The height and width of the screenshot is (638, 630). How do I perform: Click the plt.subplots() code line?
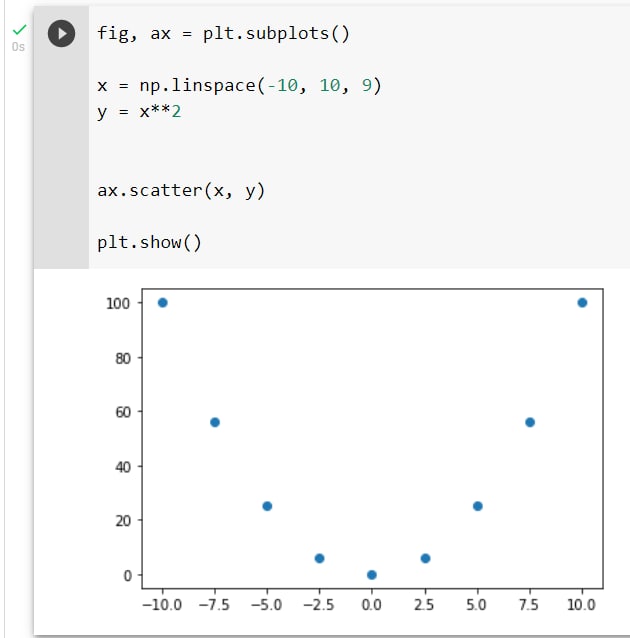[223, 33]
